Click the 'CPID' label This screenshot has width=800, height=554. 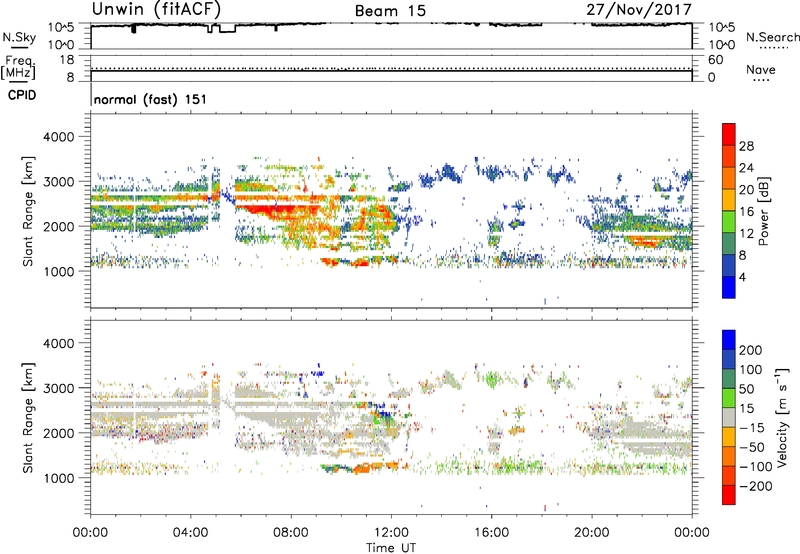pyautogui.click(x=22, y=95)
